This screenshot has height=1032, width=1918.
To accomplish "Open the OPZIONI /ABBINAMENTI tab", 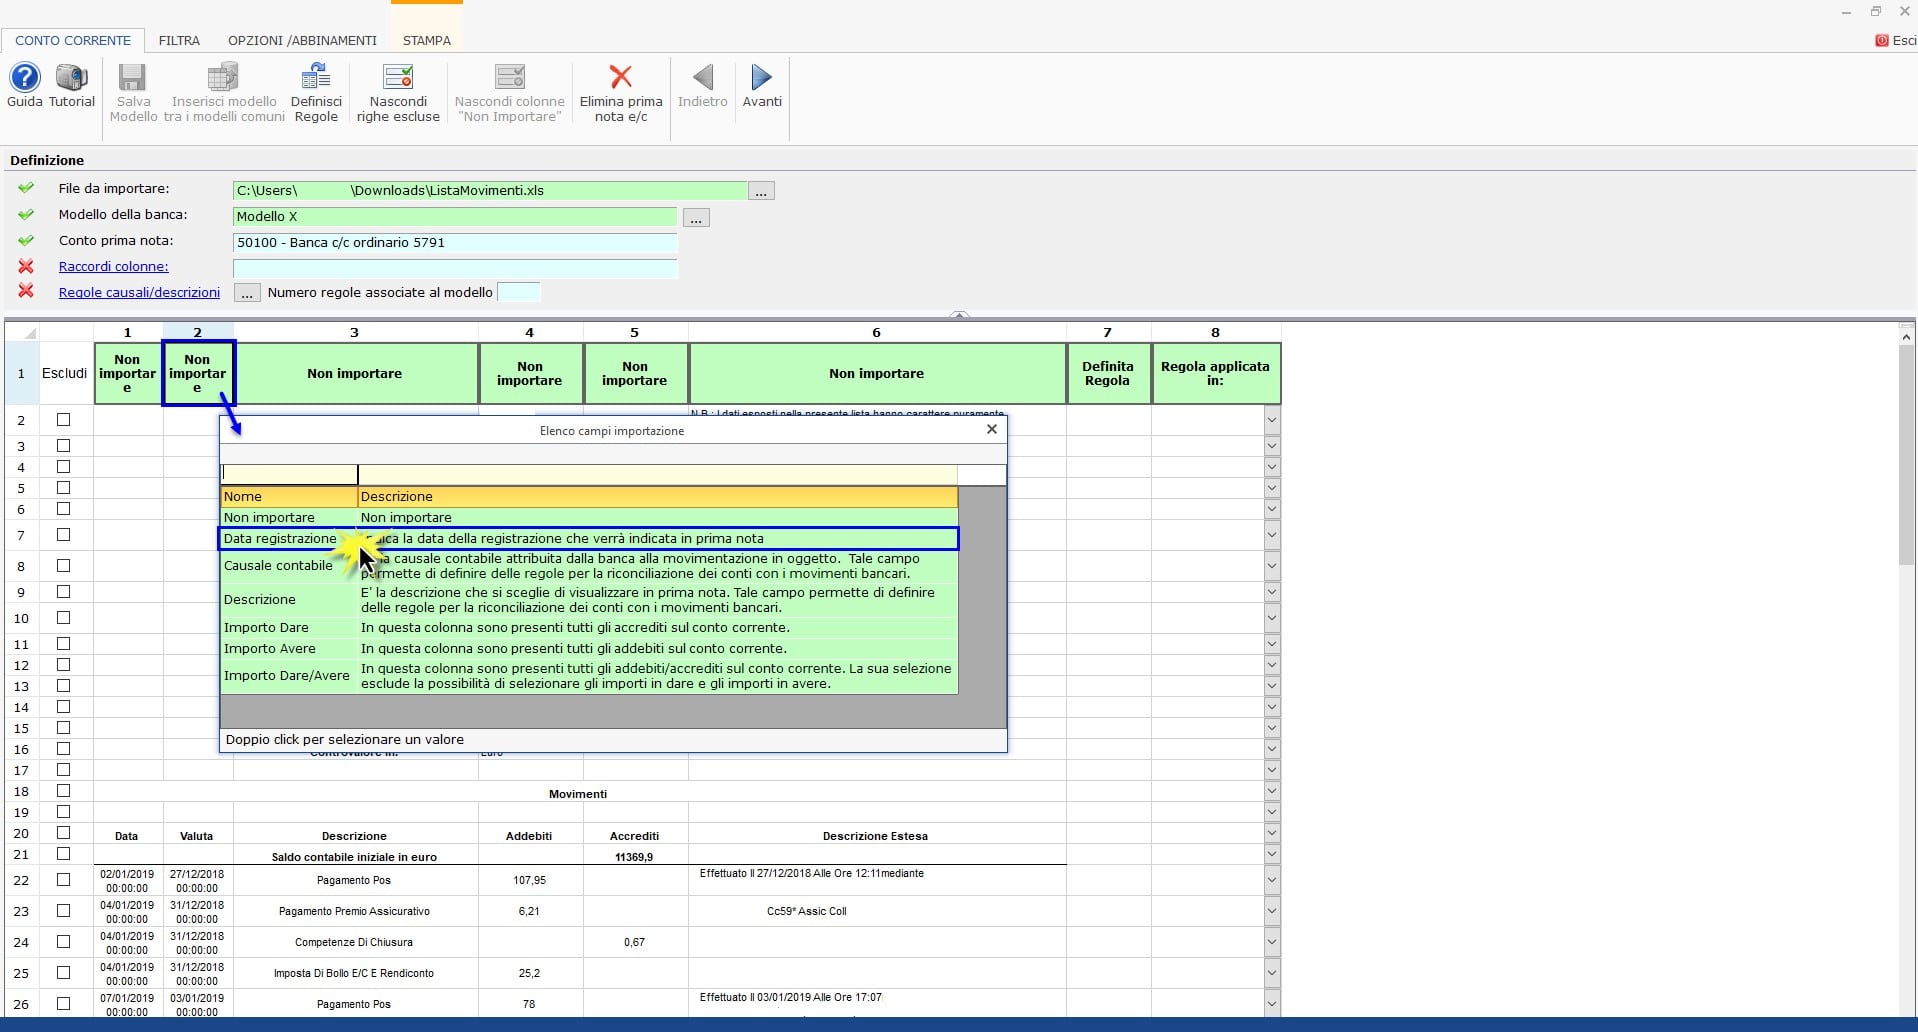I will (x=302, y=41).
